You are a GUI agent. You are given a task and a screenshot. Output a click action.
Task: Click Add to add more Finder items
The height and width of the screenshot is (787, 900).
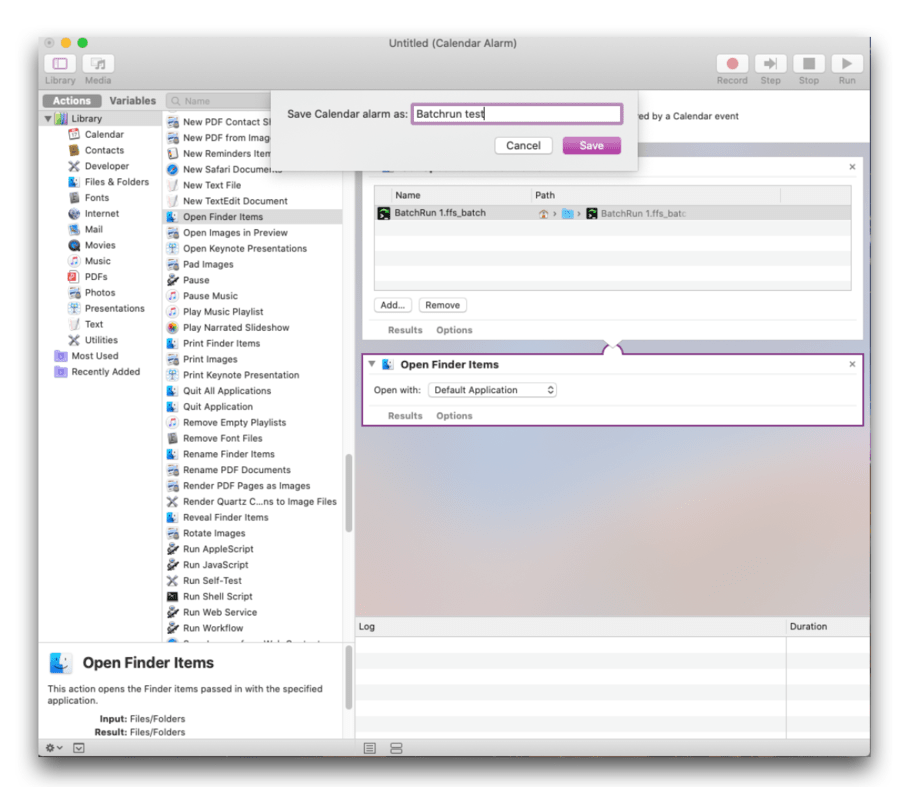[393, 305]
